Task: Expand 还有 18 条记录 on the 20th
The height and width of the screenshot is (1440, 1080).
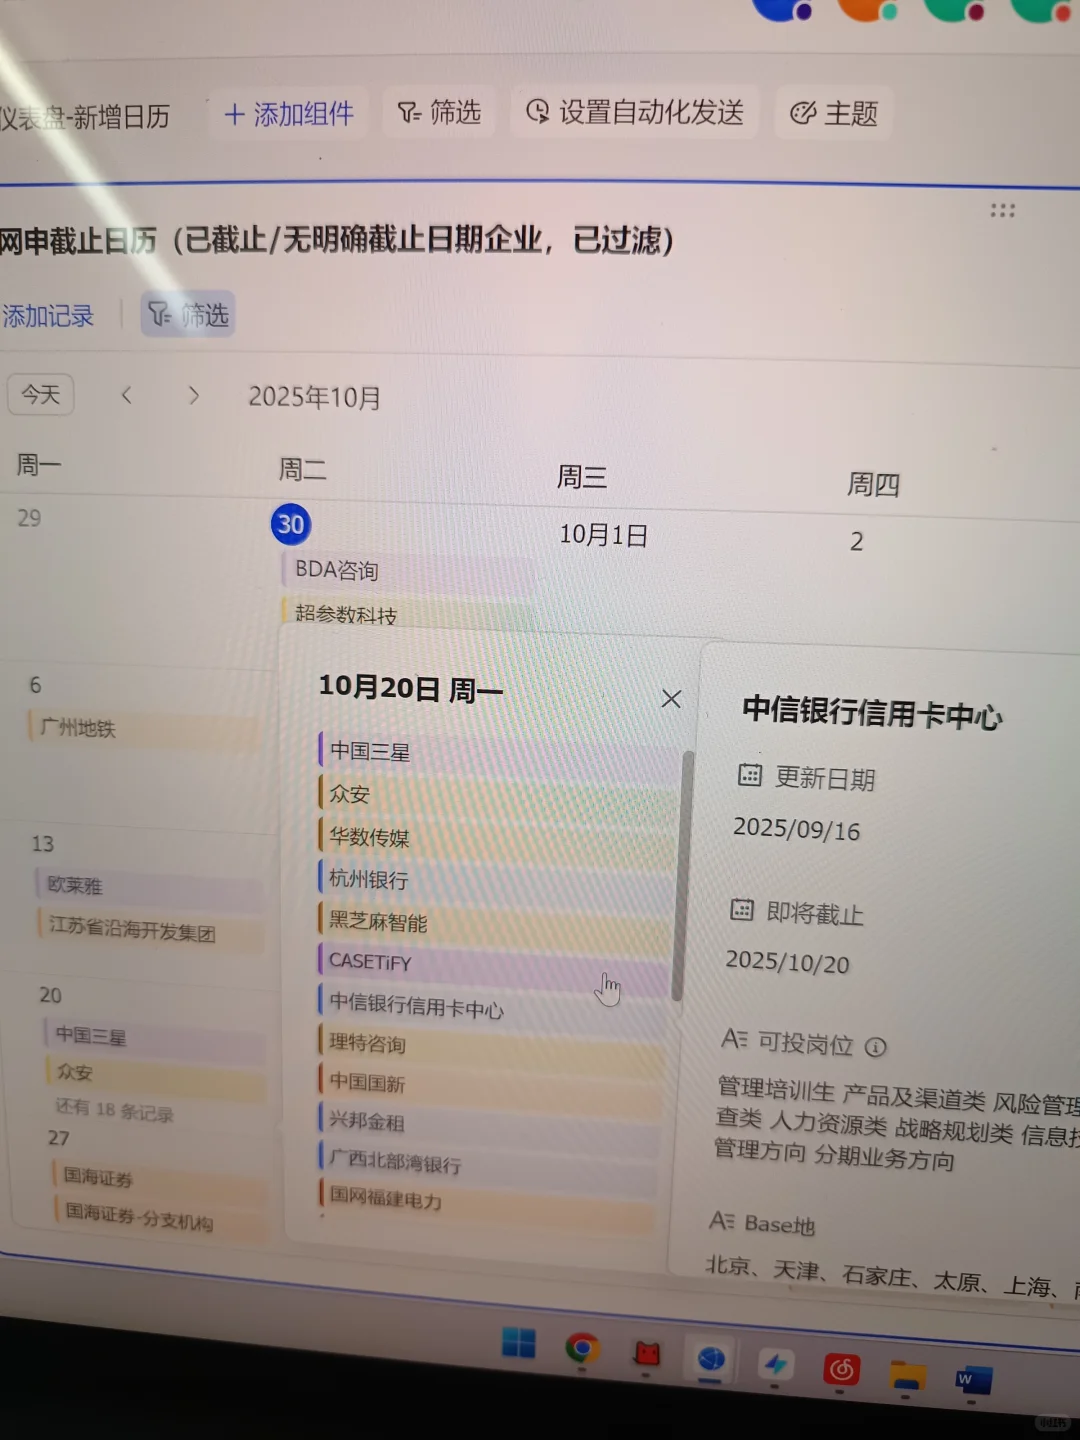Action: (x=114, y=1110)
